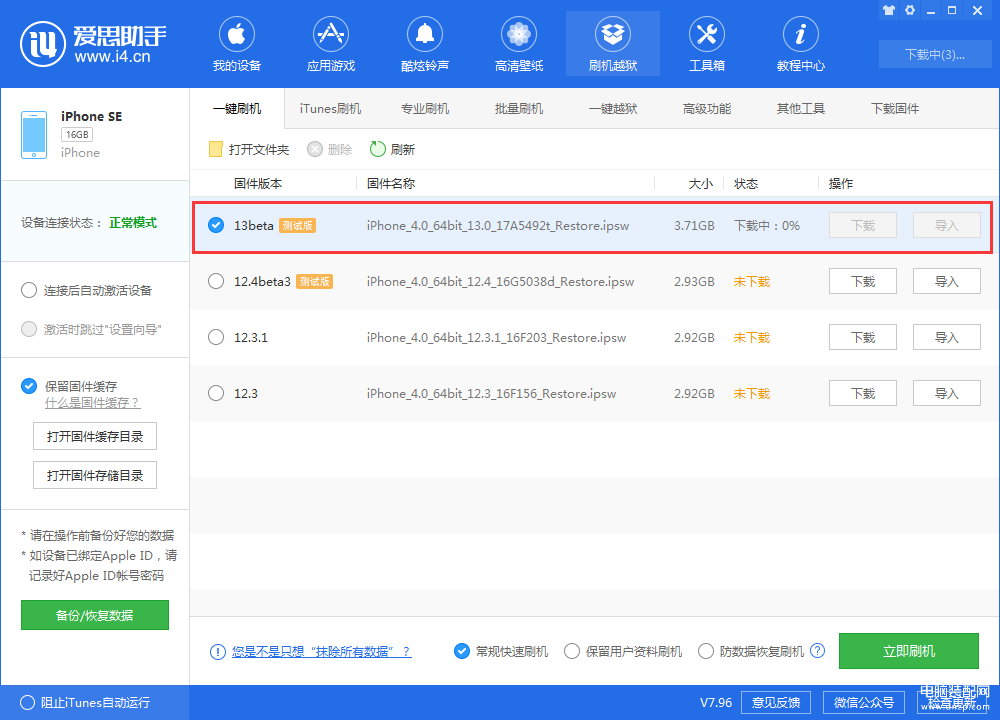The width and height of the screenshot is (1000, 720).
Task: Click the iPhone SE device thumbnail
Action: (34, 135)
